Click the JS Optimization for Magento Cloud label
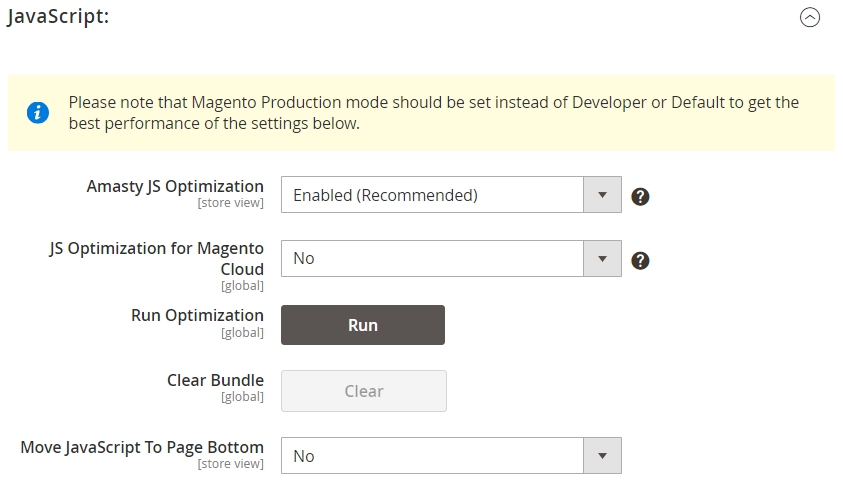843x483 pixels. (156, 259)
